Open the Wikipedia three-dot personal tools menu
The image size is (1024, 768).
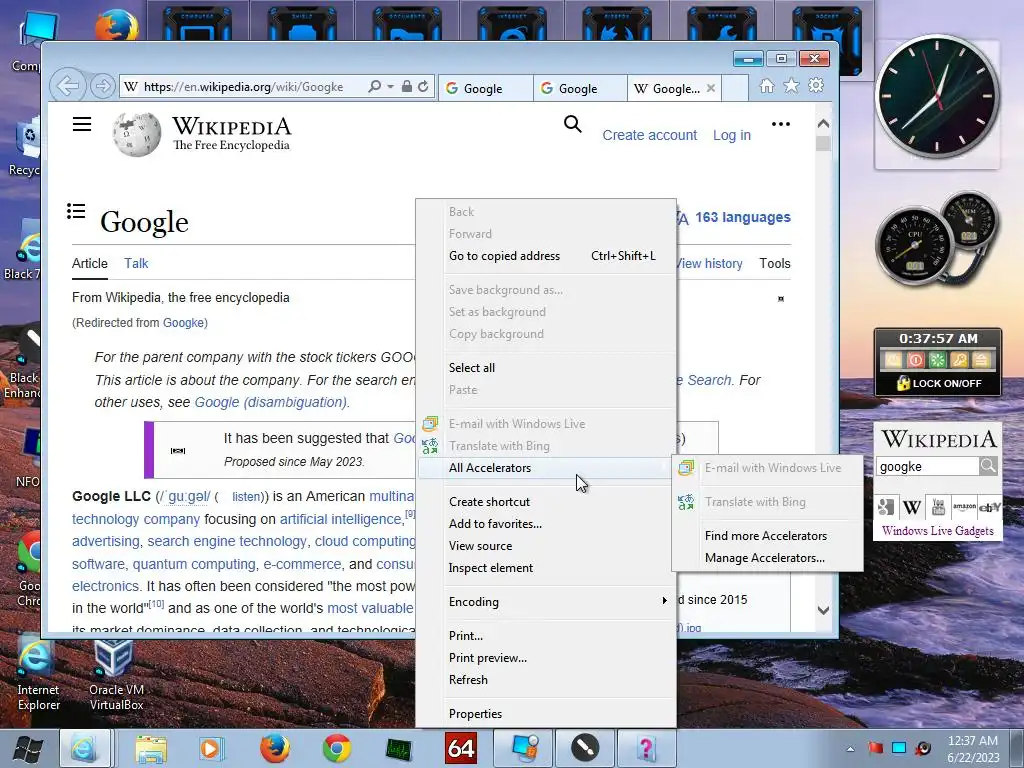click(780, 124)
